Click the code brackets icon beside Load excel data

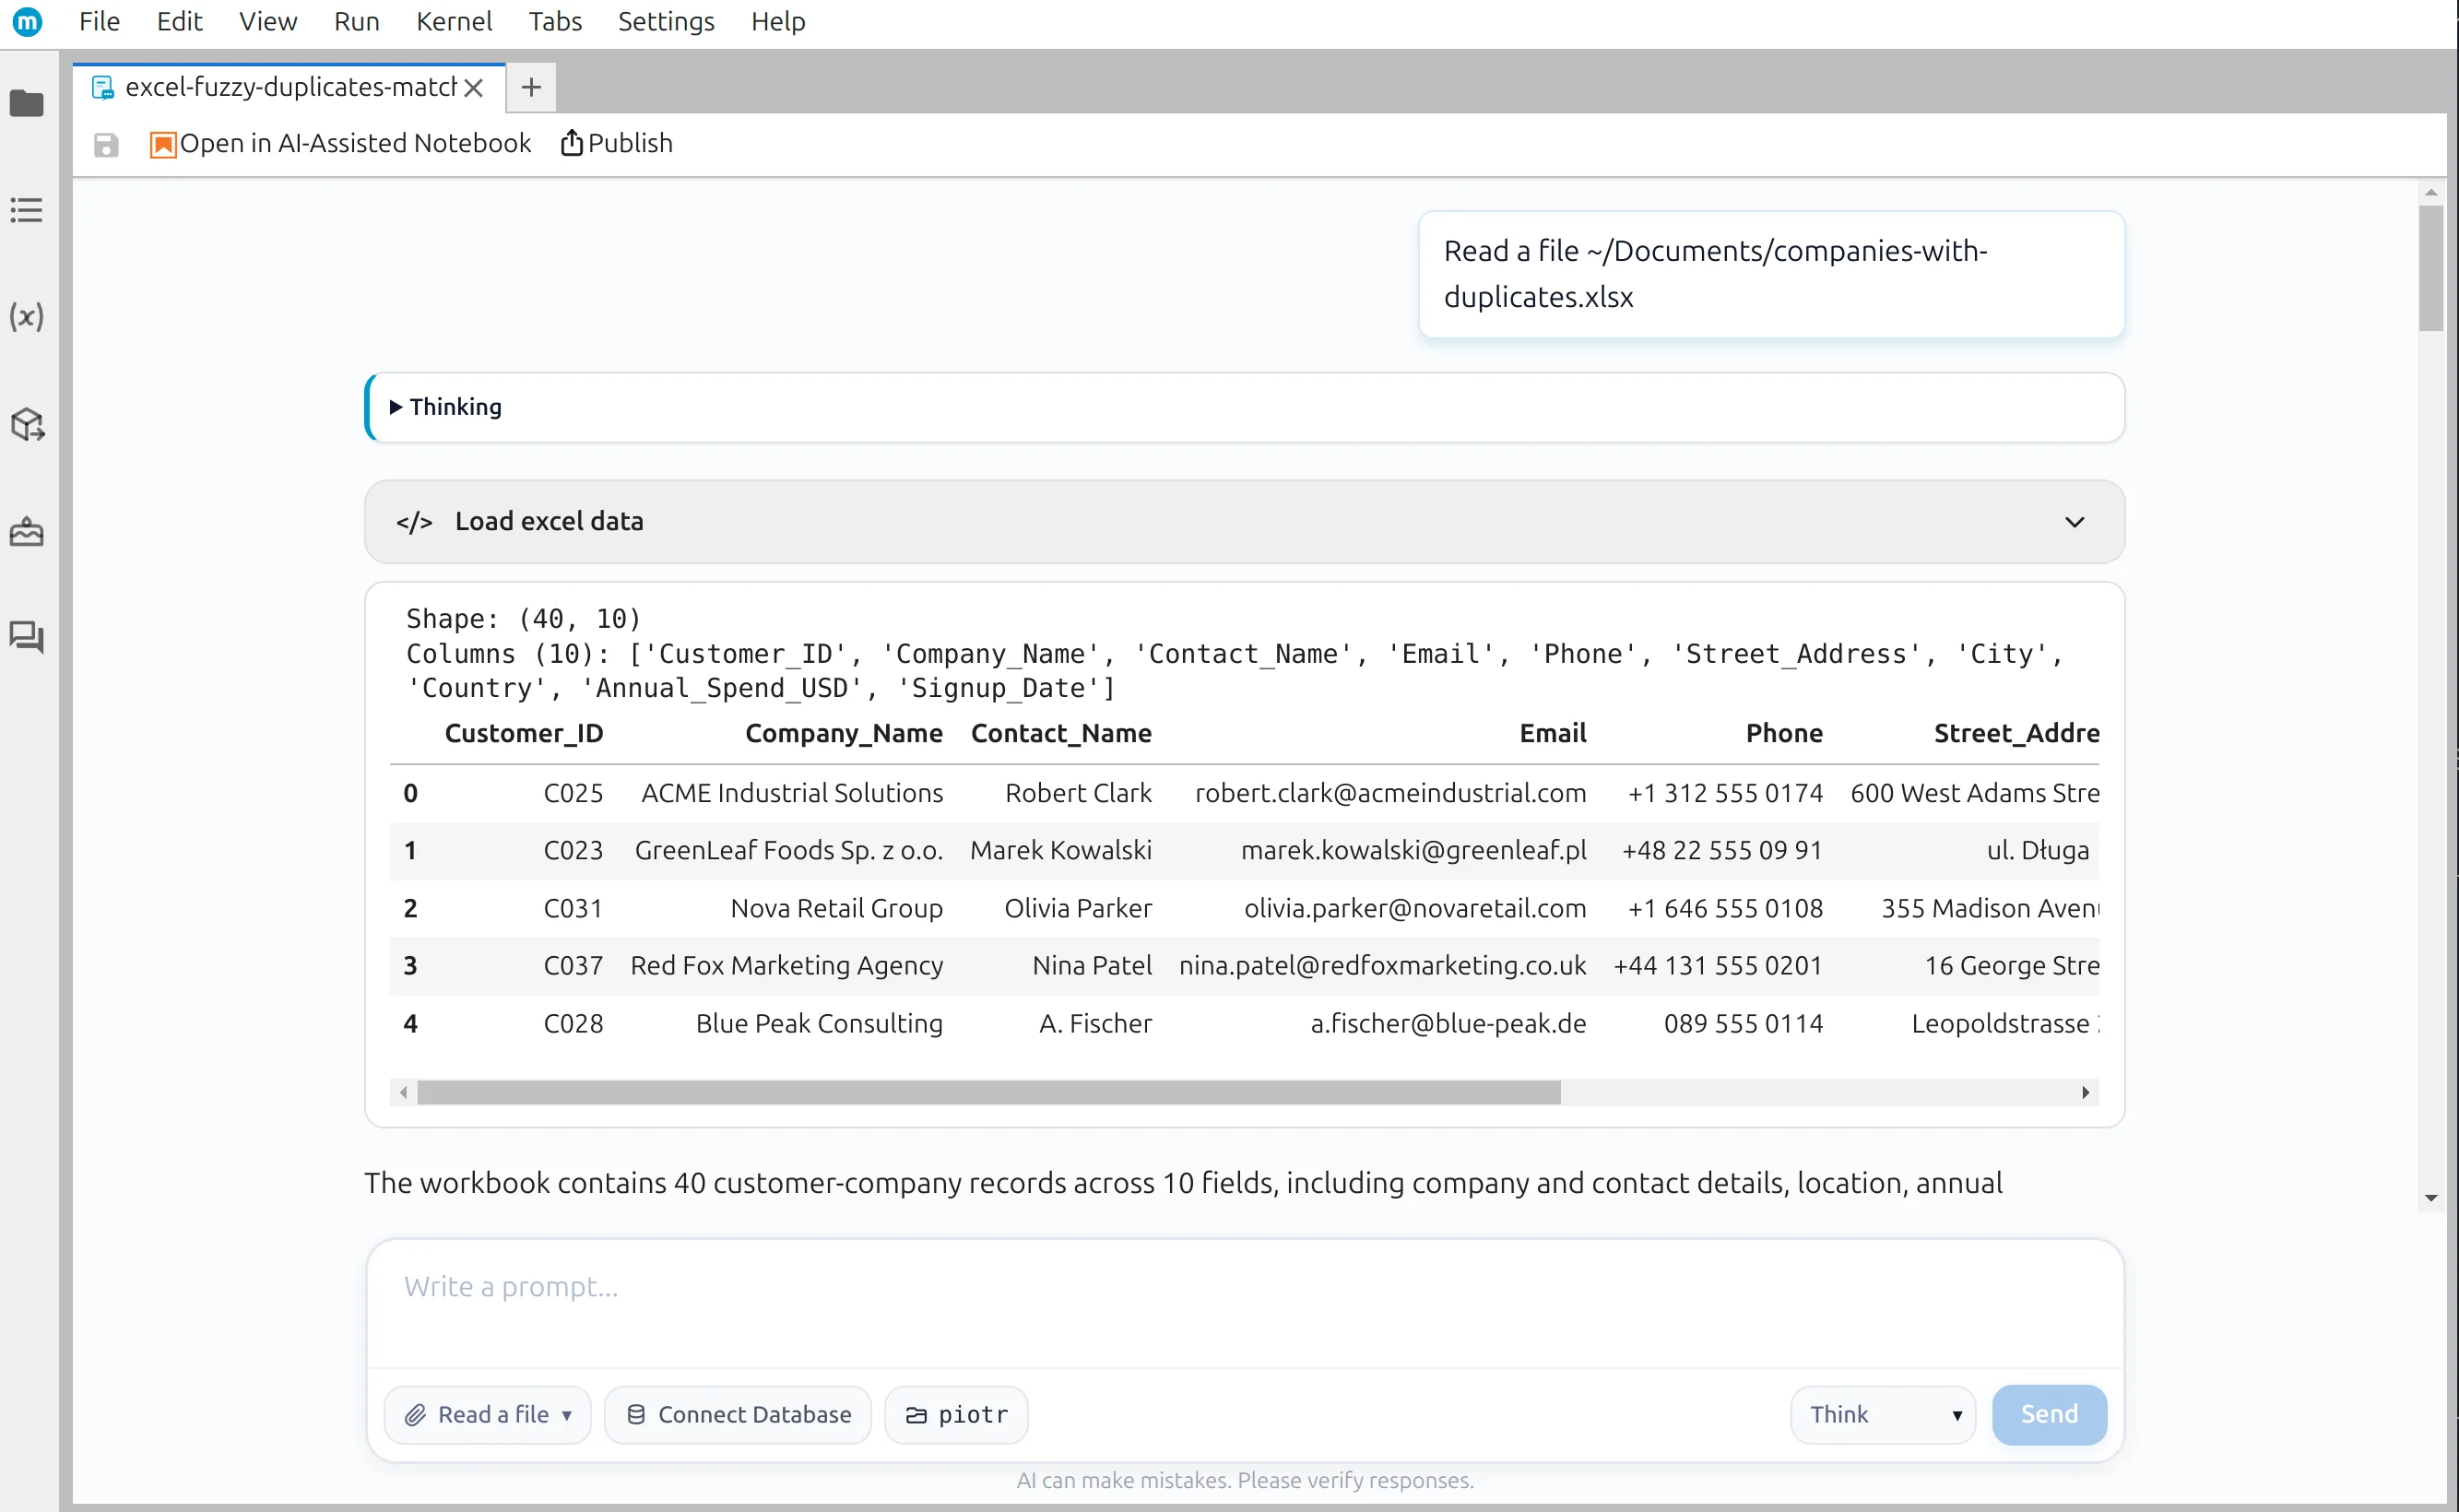(x=414, y=522)
